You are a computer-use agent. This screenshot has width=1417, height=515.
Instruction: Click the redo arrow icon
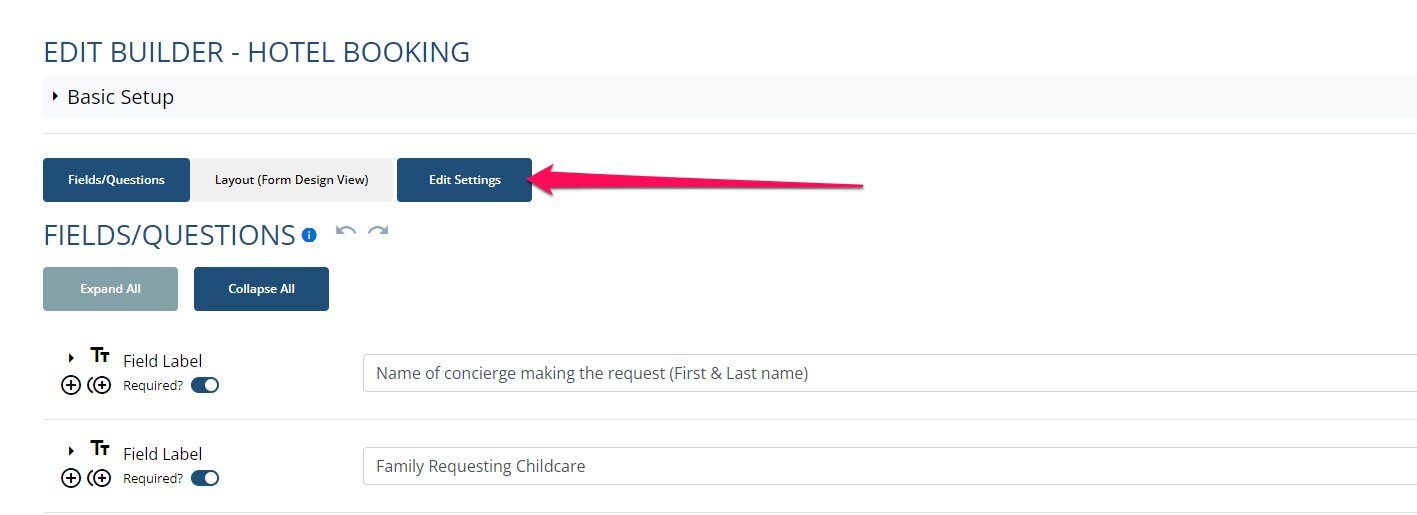pyautogui.click(x=378, y=231)
